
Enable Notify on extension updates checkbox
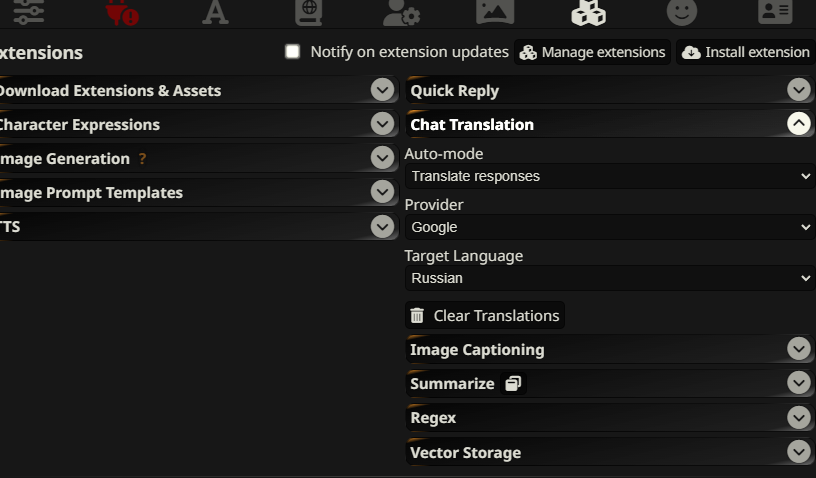(292, 51)
